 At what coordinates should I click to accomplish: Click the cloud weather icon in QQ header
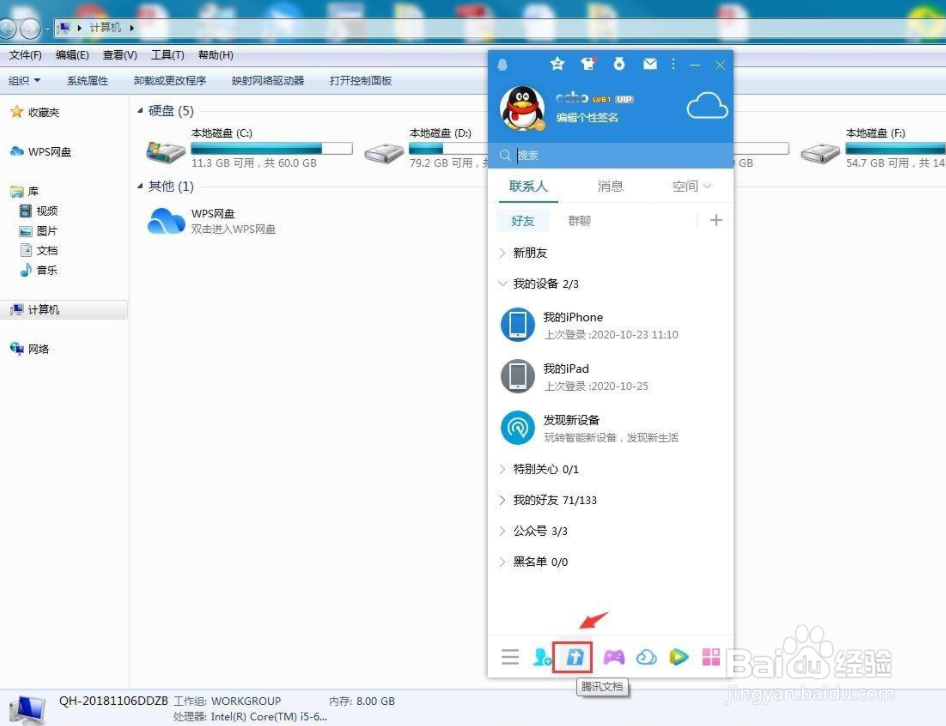coord(707,106)
